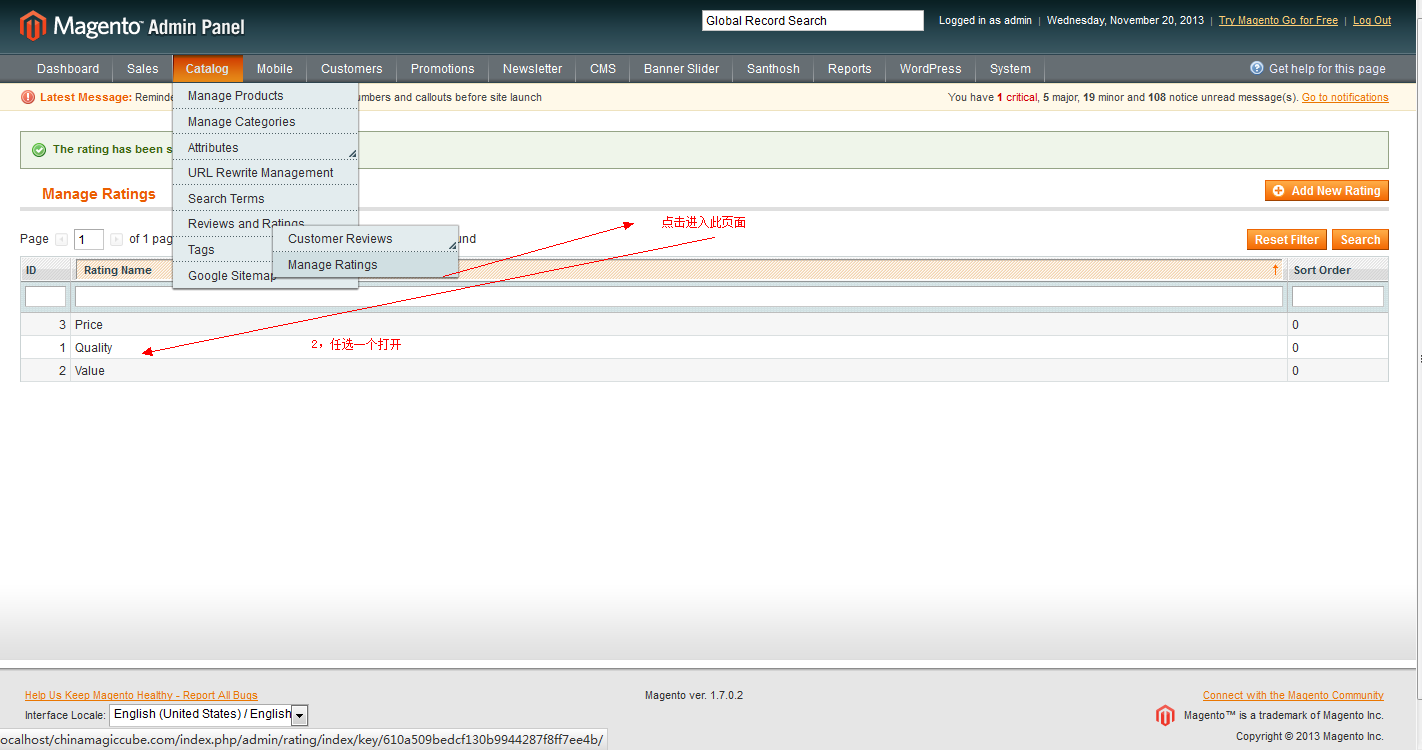The height and width of the screenshot is (750, 1422).
Task: Go to previous page arrow icon
Action: coord(62,239)
